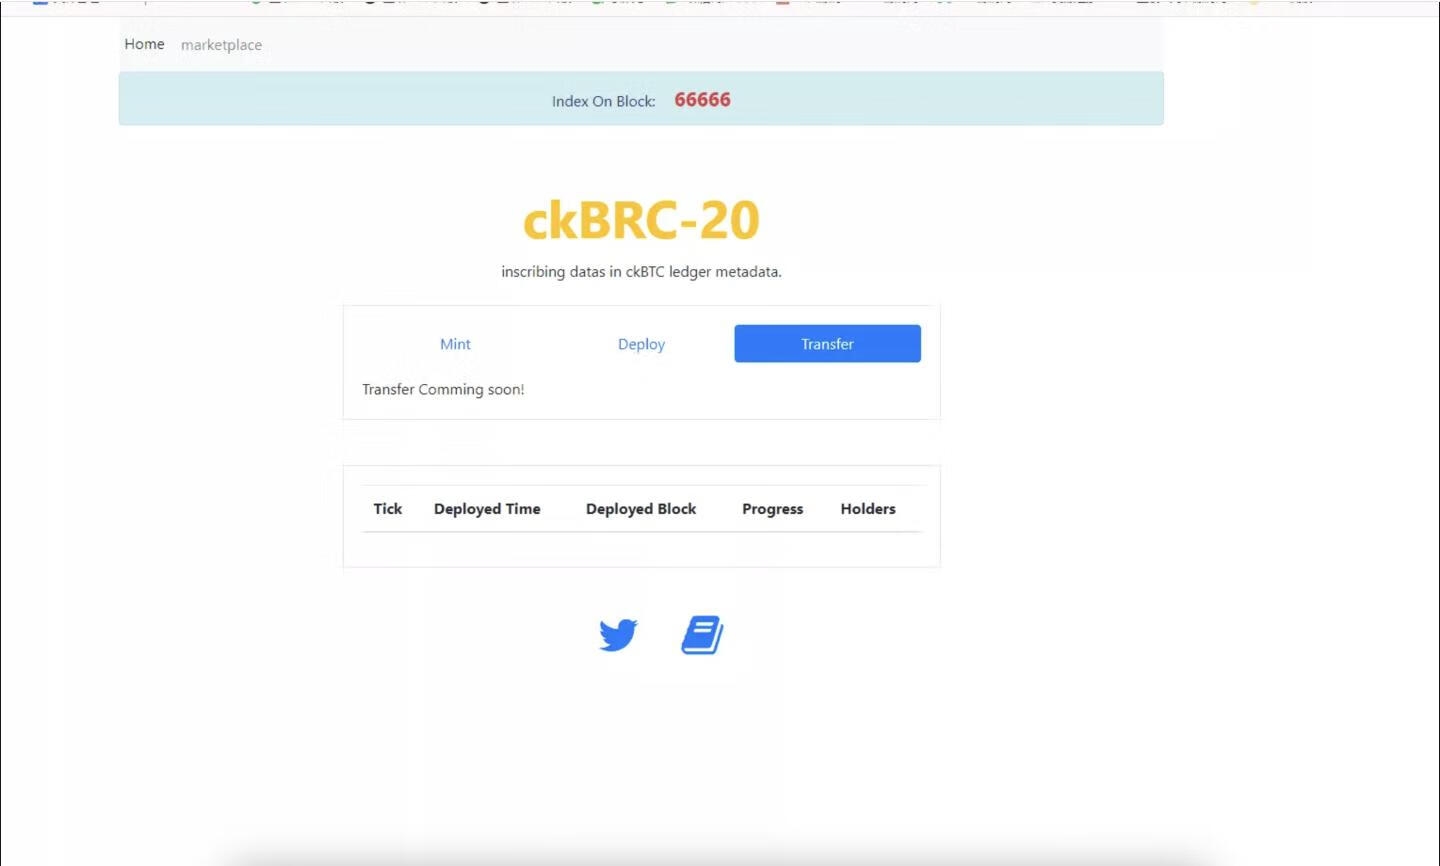Open the Twitter bird icon link

click(x=618, y=635)
